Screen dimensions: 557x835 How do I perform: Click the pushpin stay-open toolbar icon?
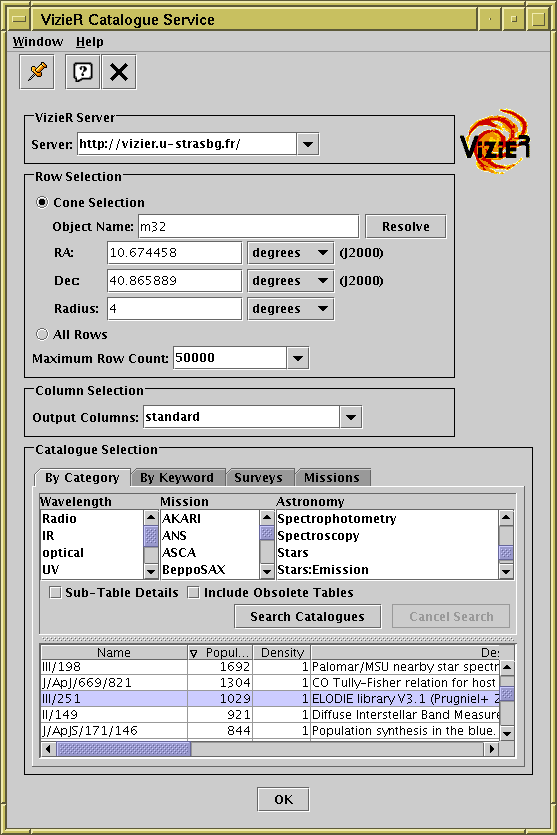pos(37,72)
